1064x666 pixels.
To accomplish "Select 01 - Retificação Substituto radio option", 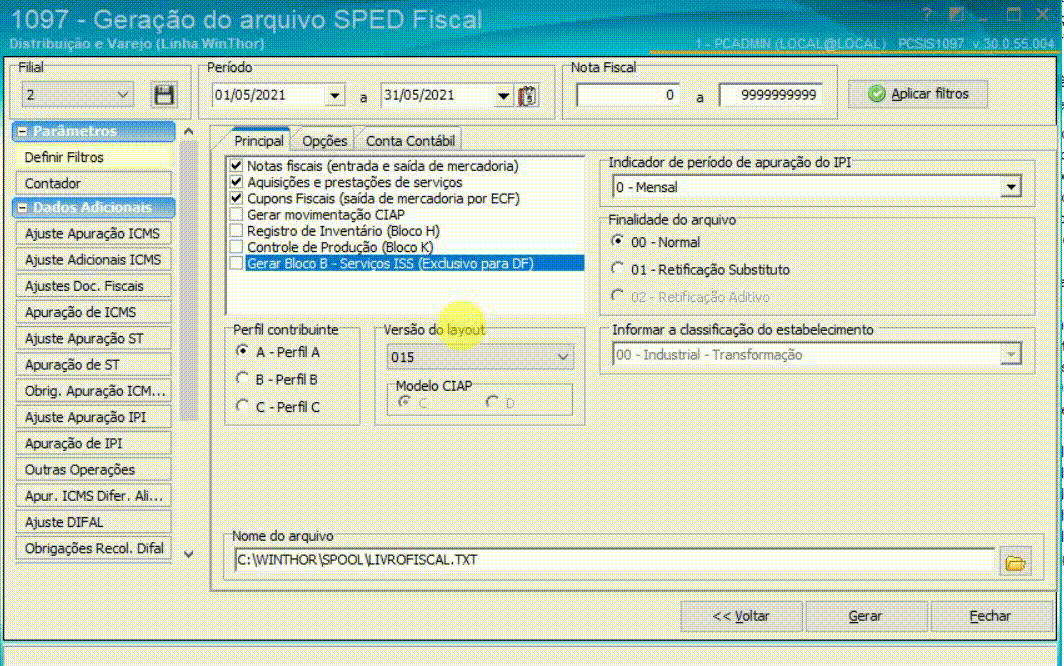I will click(616, 270).
